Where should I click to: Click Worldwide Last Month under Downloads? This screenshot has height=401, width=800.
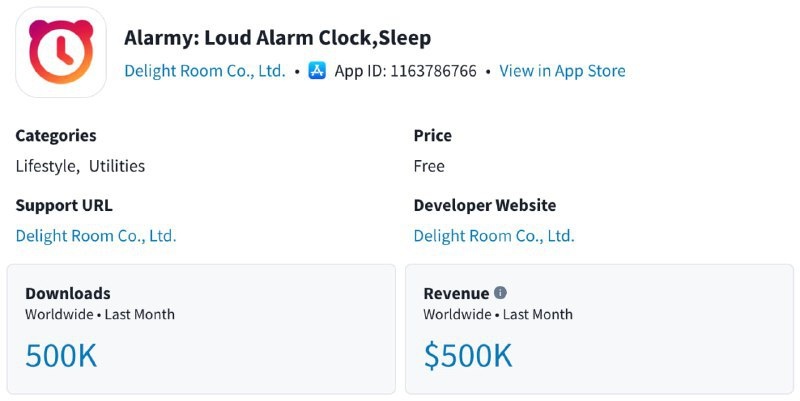pyautogui.click(x=100, y=314)
